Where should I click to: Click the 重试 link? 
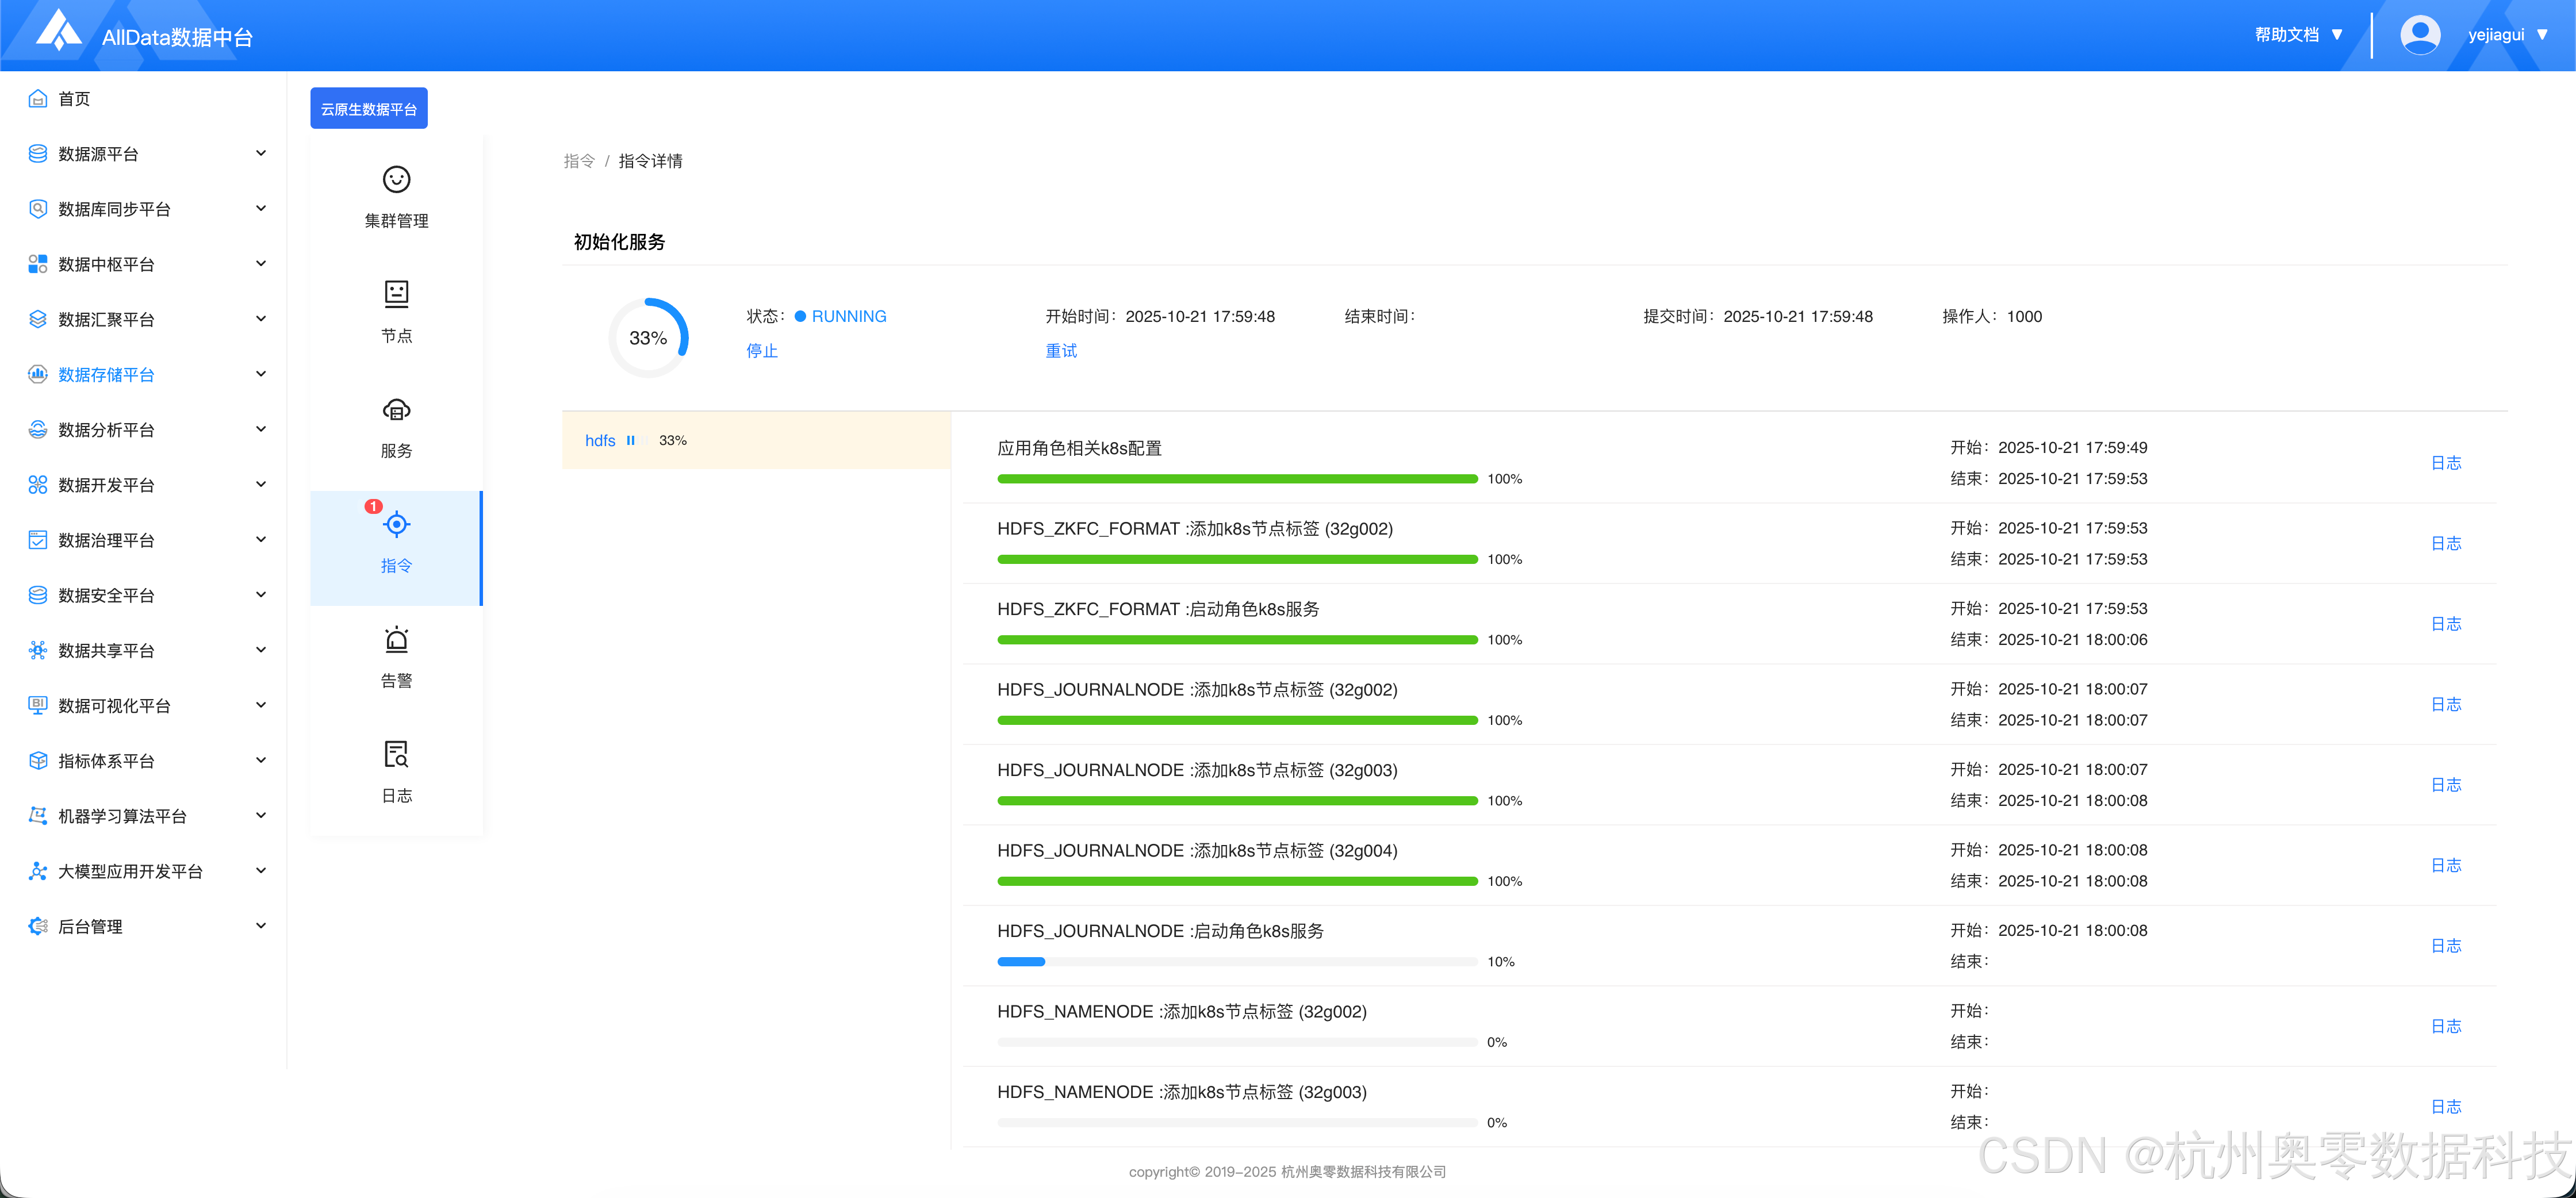pyautogui.click(x=1061, y=350)
